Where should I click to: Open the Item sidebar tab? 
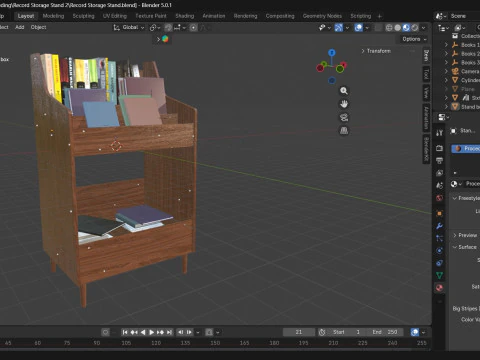point(426,56)
